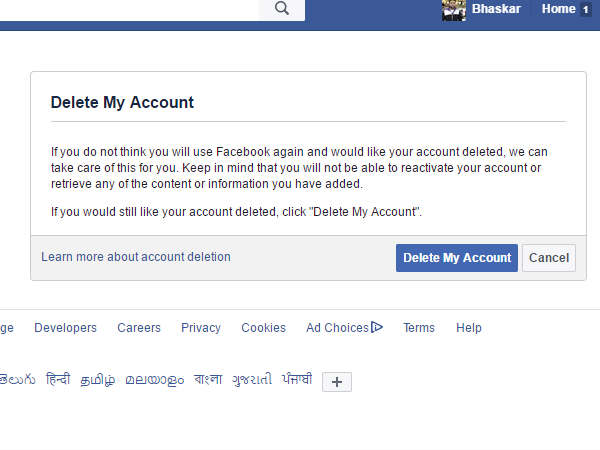Open the Terms footer link
The height and width of the screenshot is (450, 600).
(x=419, y=328)
